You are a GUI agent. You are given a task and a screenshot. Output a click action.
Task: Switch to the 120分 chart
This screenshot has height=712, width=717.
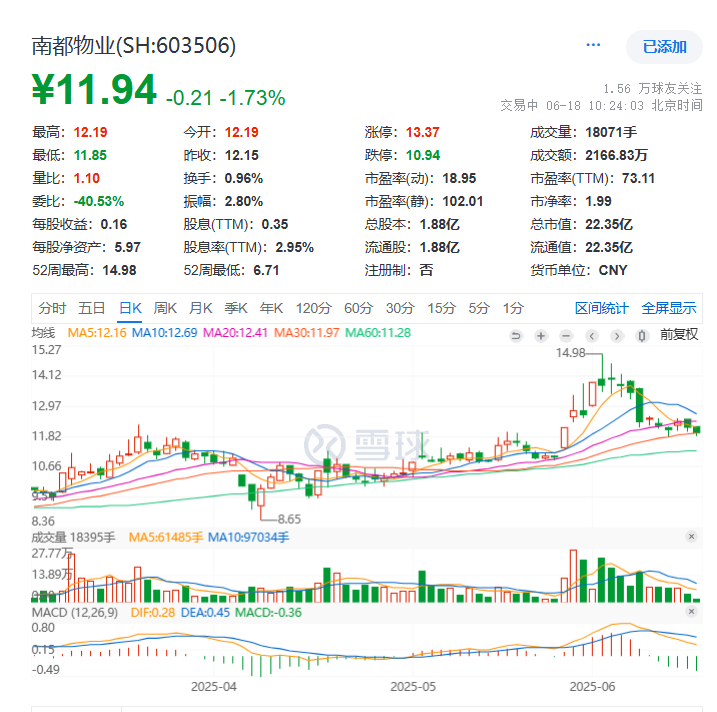tap(313, 308)
